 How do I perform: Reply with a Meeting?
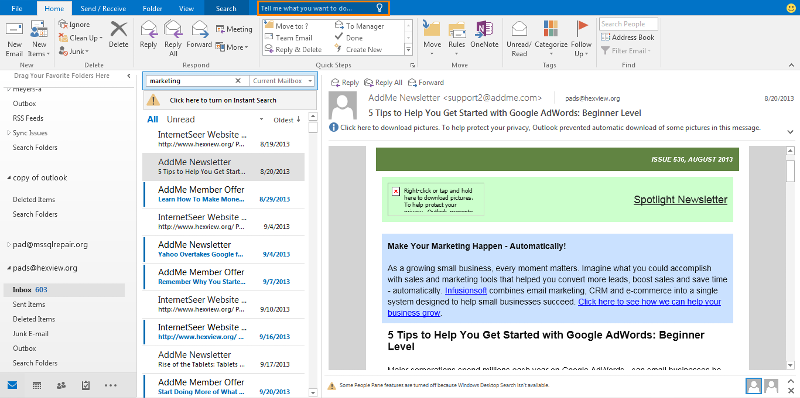click(x=234, y=29)
